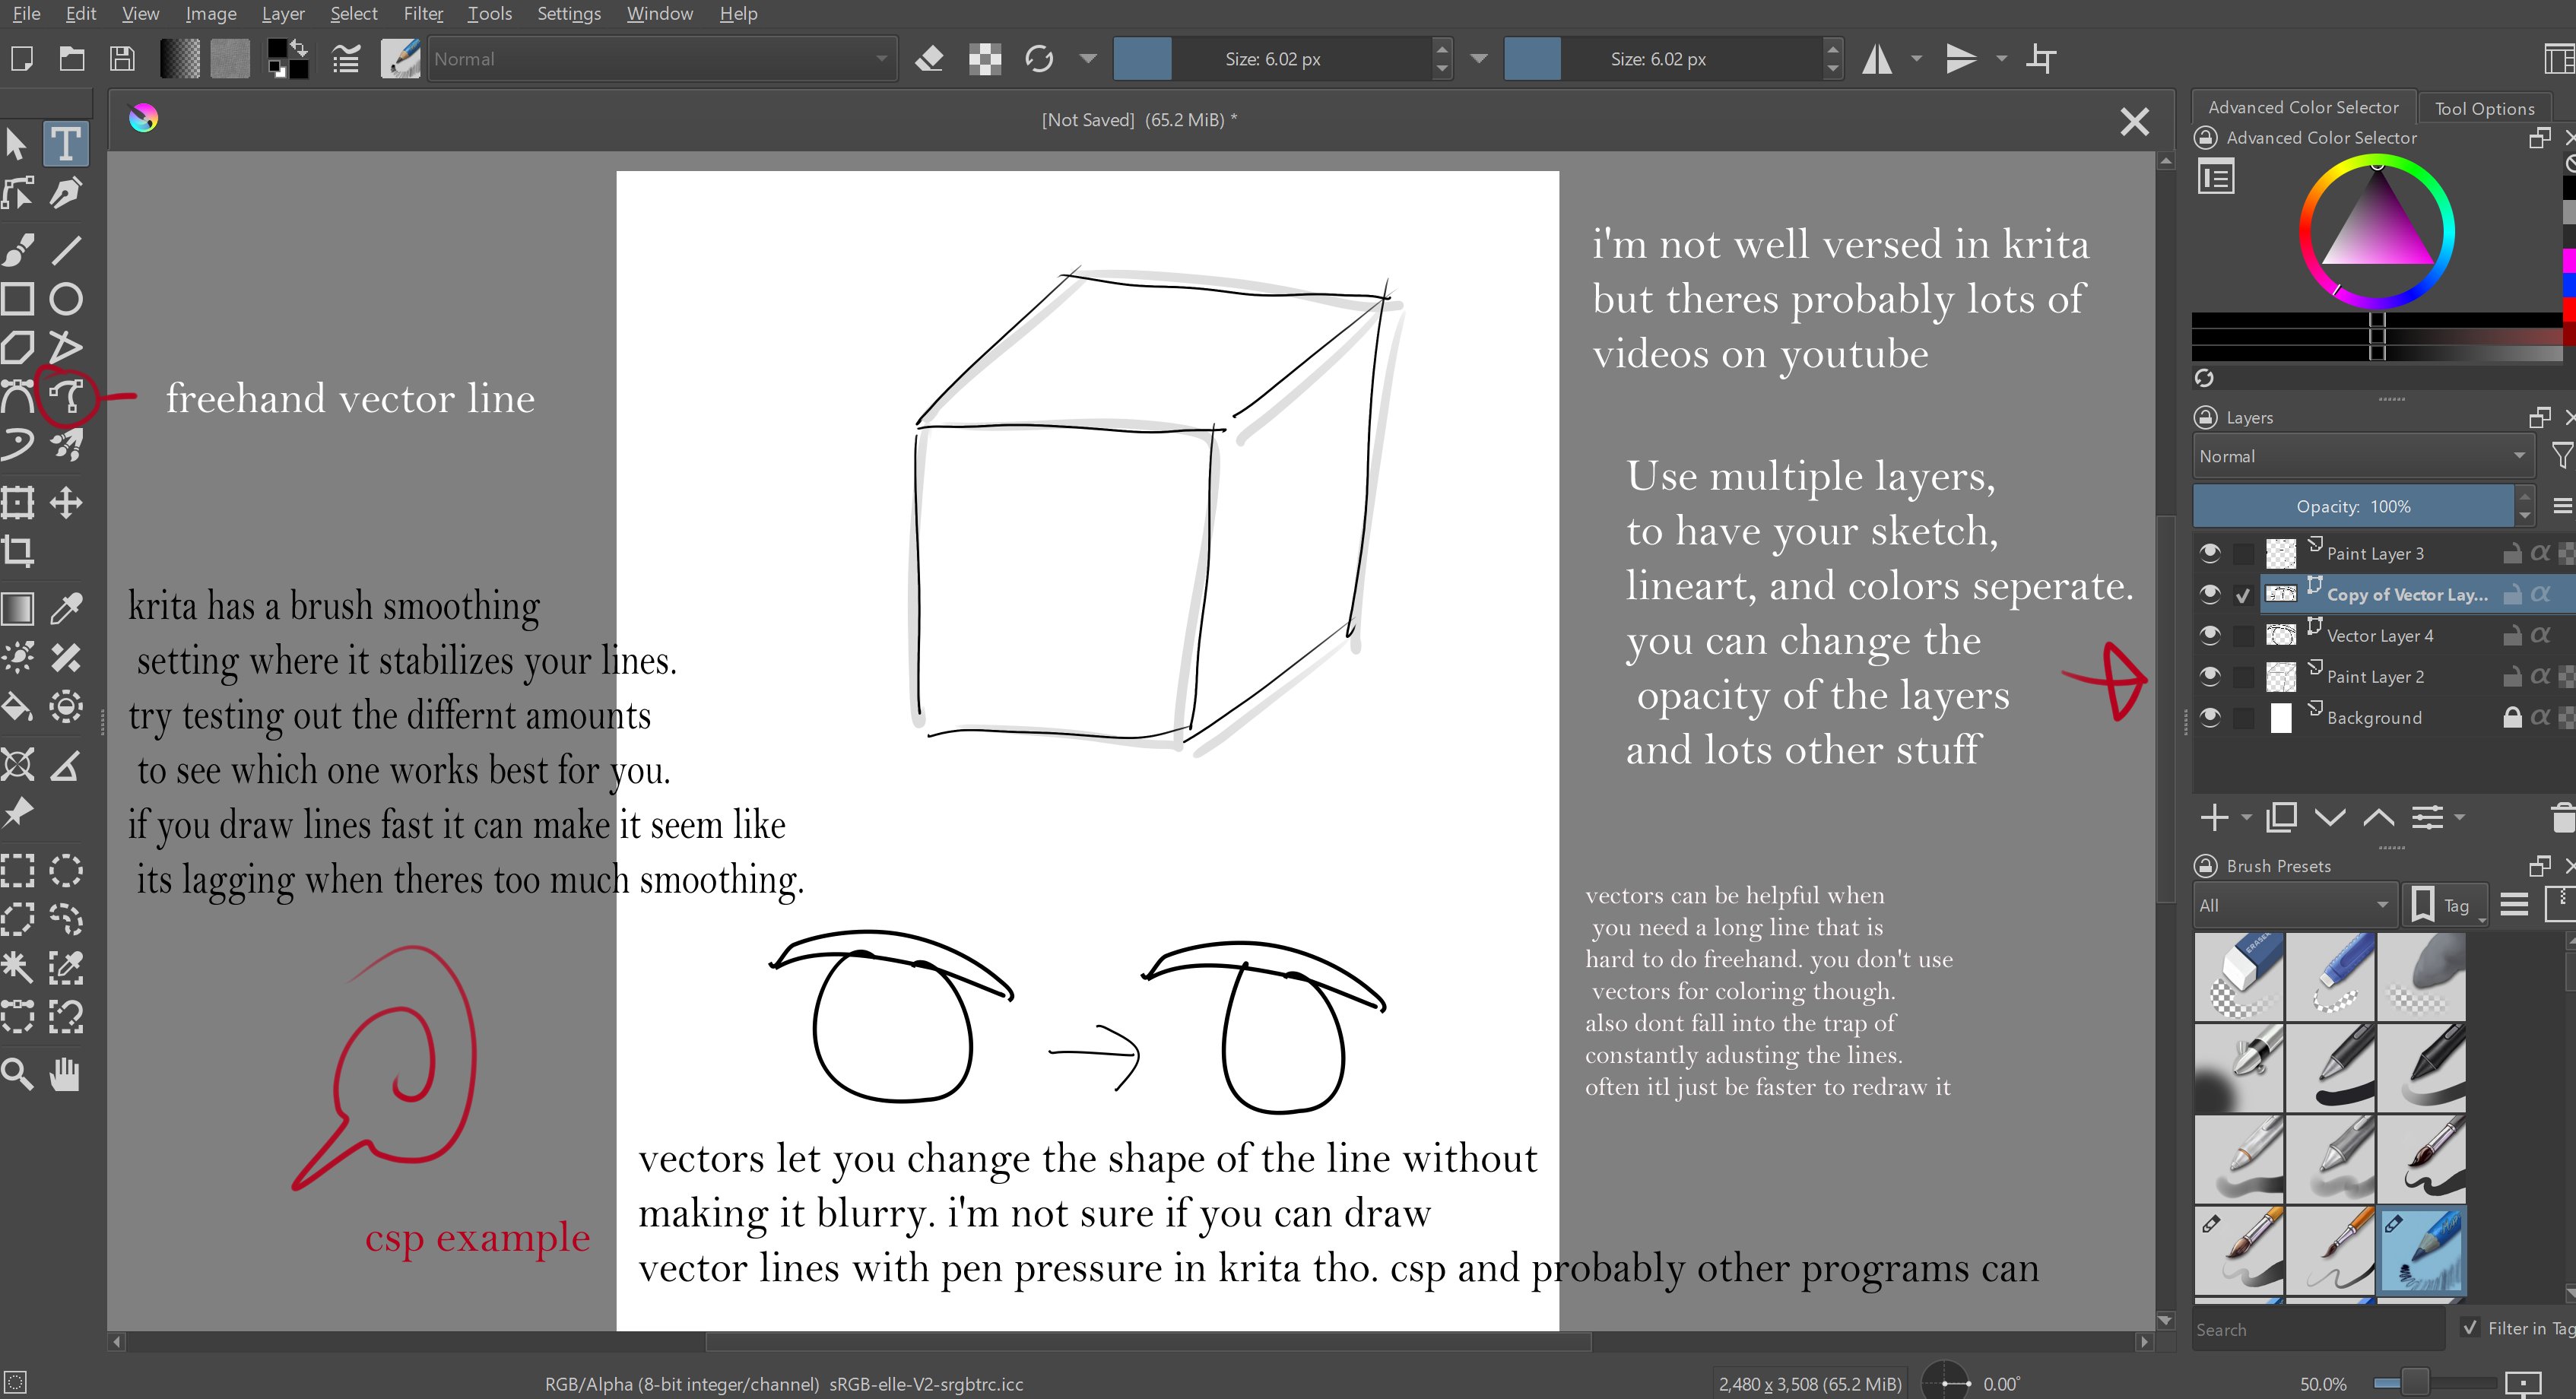Activate the Fill bucket tool
This screenshot has height=1399, width=2576.
click(18, 708)
